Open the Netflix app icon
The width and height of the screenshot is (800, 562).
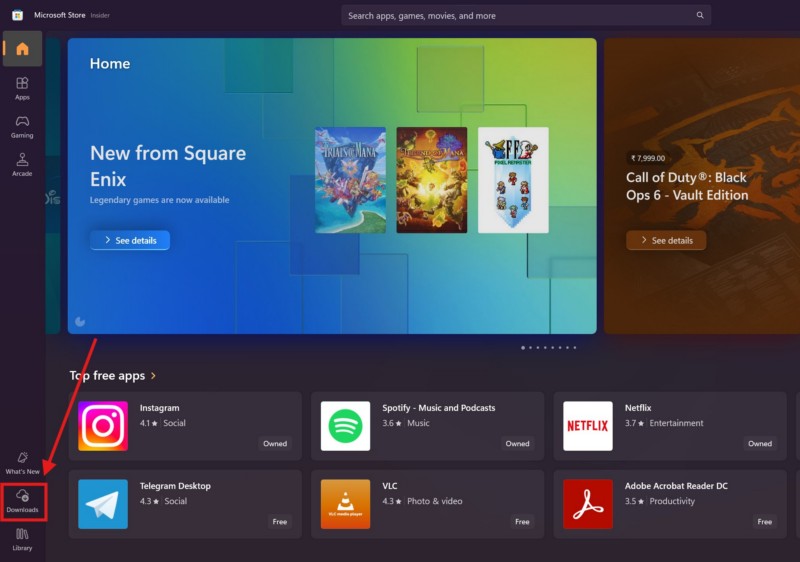coord(588,426)
